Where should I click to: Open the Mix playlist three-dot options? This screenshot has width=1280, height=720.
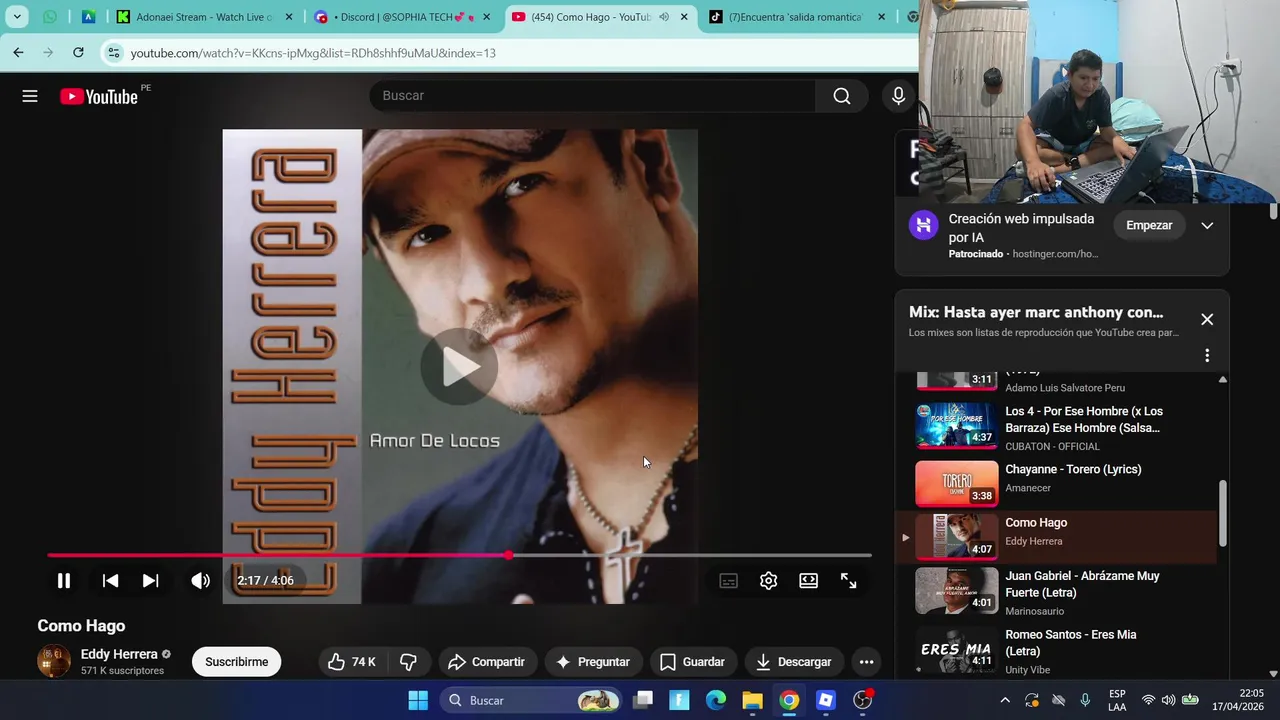1207,356
